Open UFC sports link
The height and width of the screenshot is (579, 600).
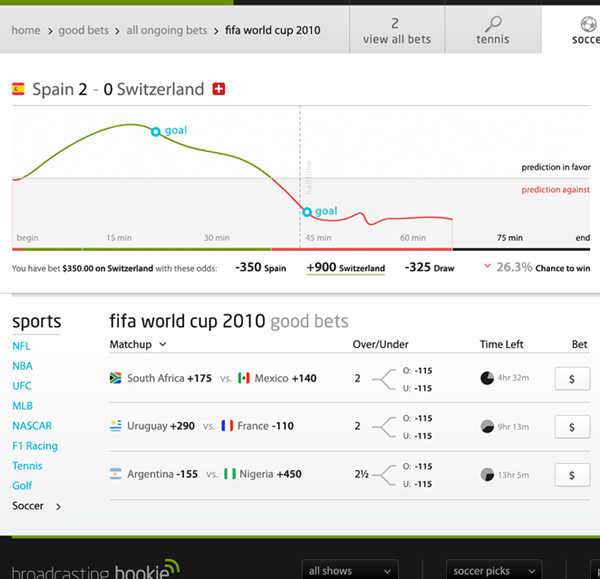click(22, 386)
